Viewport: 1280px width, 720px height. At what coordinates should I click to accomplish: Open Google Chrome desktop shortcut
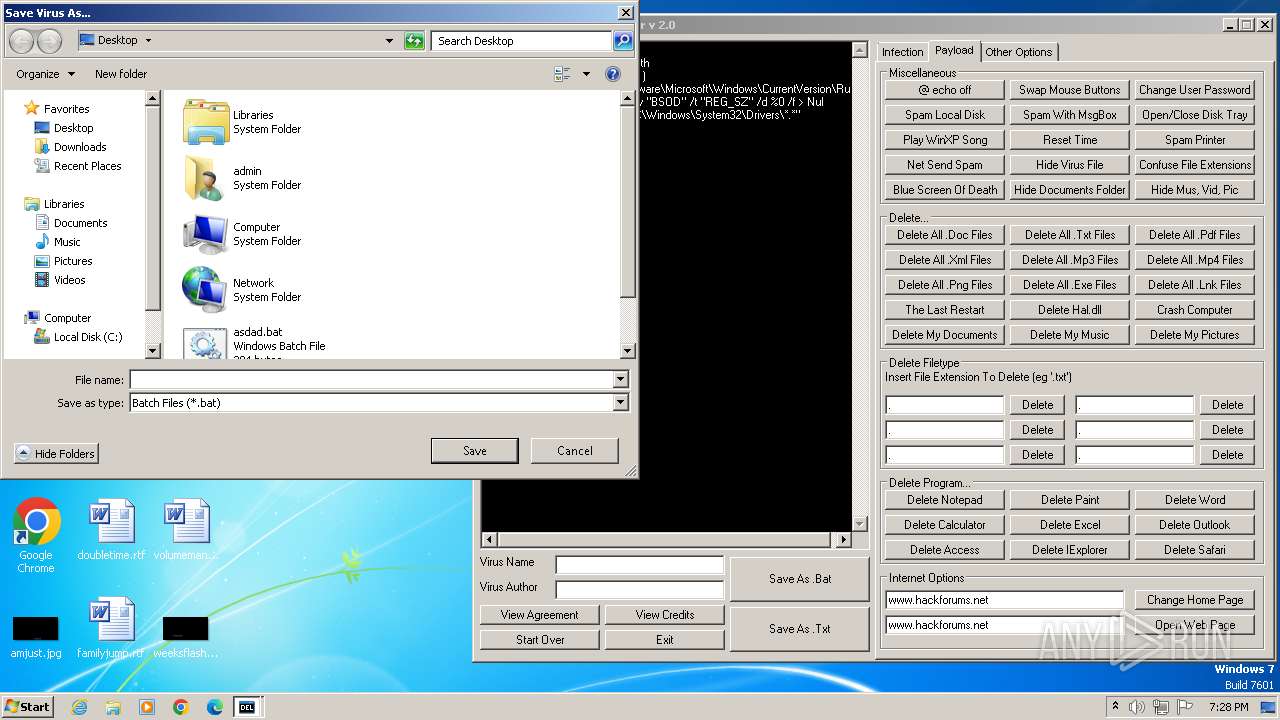pos(36,535)
